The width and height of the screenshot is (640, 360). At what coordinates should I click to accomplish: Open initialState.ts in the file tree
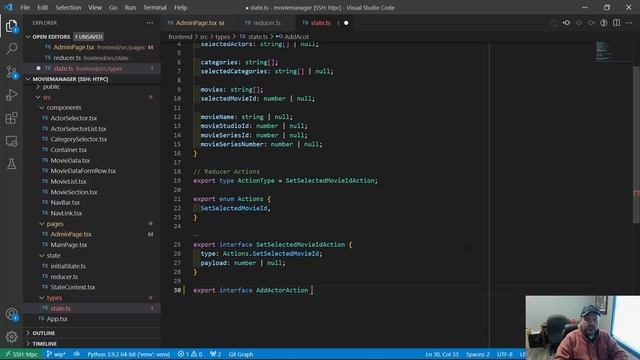[x=68, y=266]
